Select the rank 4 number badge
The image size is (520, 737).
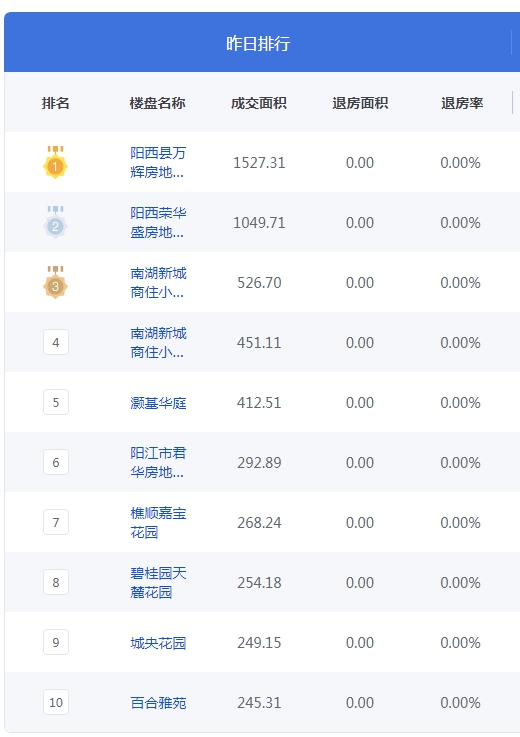coord(56,342)
